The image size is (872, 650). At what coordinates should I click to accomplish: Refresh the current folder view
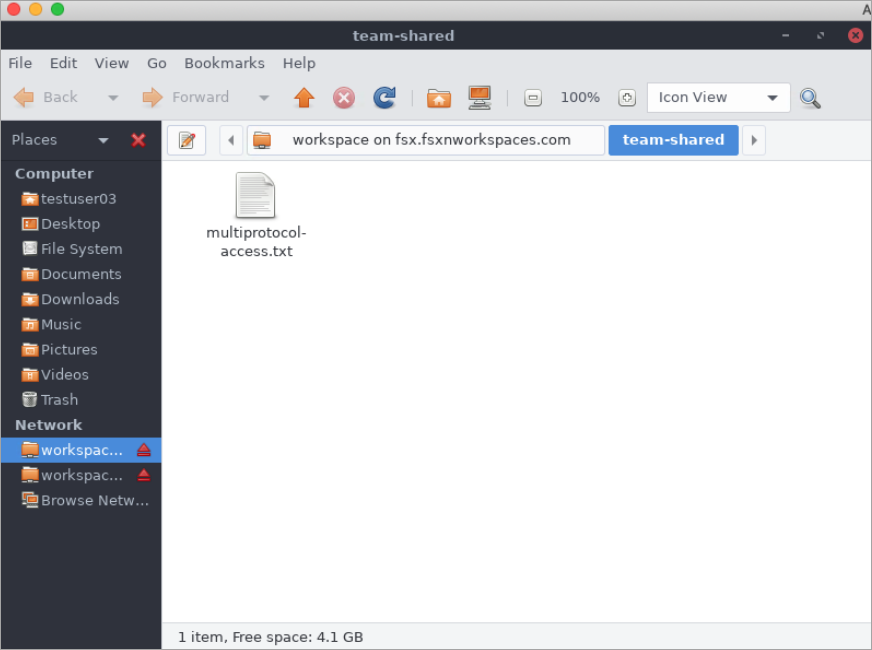(x=384, y=97)
